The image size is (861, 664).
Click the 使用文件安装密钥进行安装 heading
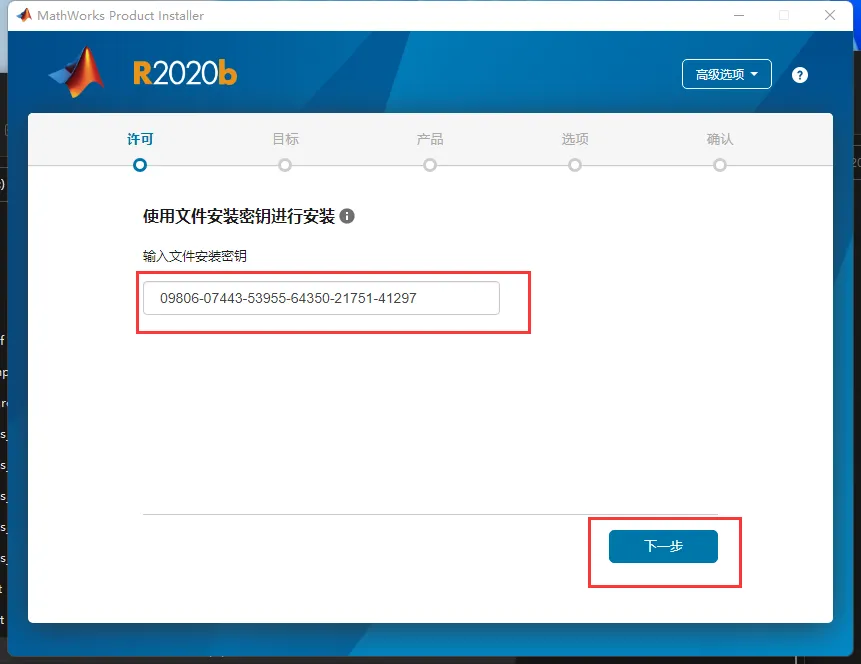coord(239,216)
